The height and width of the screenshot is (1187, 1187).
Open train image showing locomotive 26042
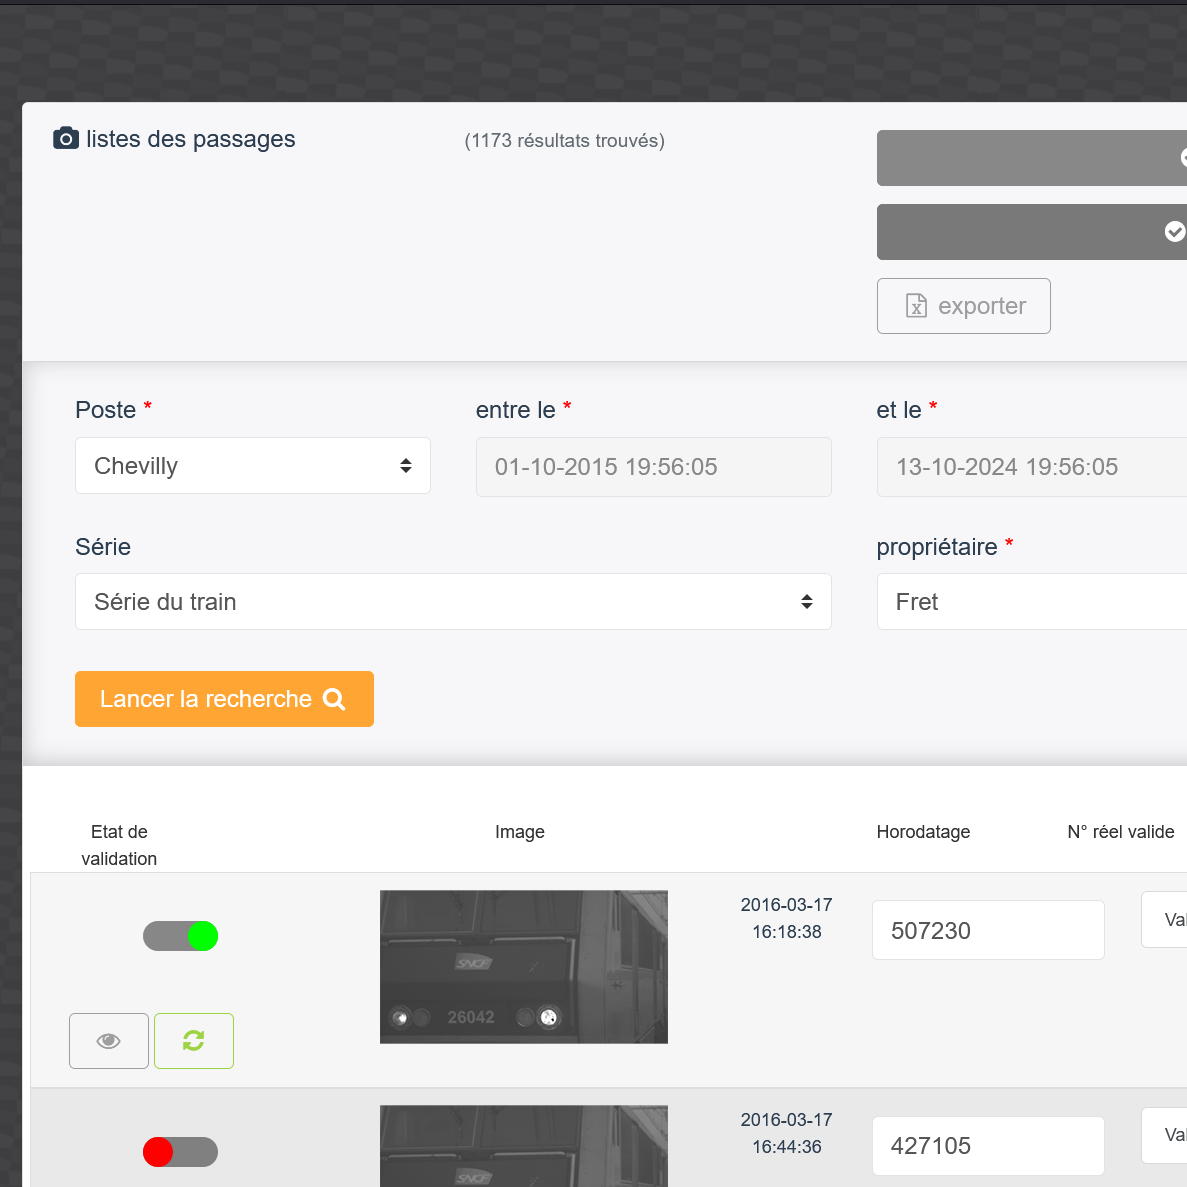pos(523,967)
